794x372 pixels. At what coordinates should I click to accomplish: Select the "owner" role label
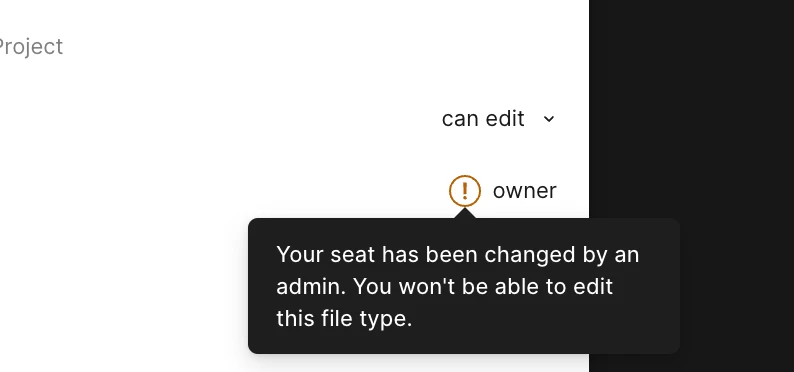tap(524, 191)
